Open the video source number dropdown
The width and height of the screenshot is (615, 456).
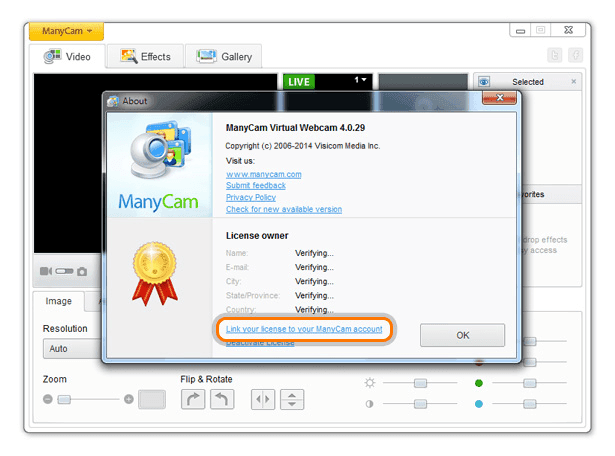360,80
